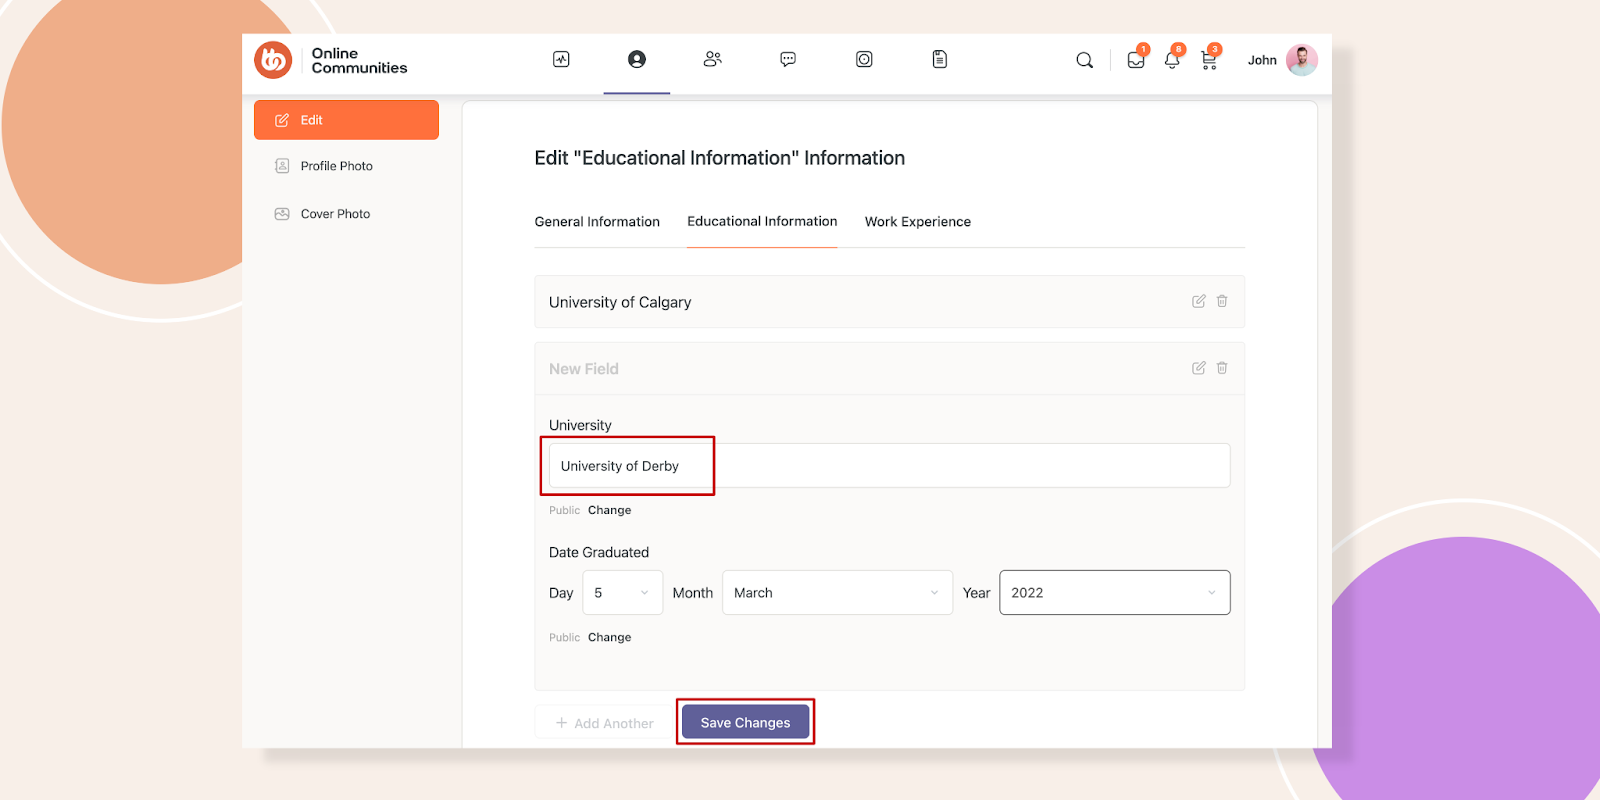Open the activity feed icon in navbar

pos(561,59)
